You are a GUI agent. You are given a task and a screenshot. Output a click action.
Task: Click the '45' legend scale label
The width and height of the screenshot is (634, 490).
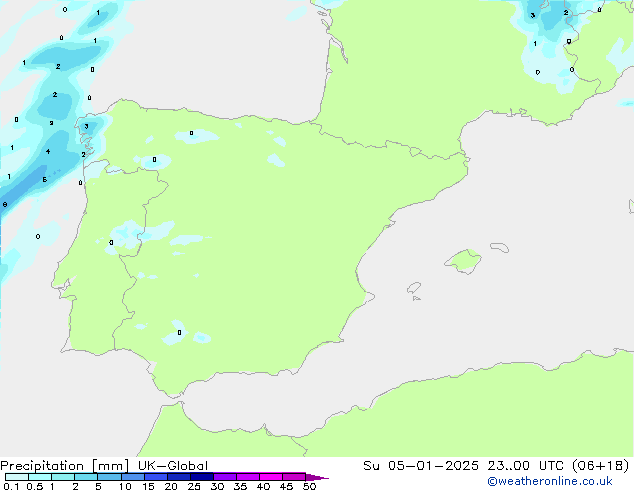coord(286,486)
